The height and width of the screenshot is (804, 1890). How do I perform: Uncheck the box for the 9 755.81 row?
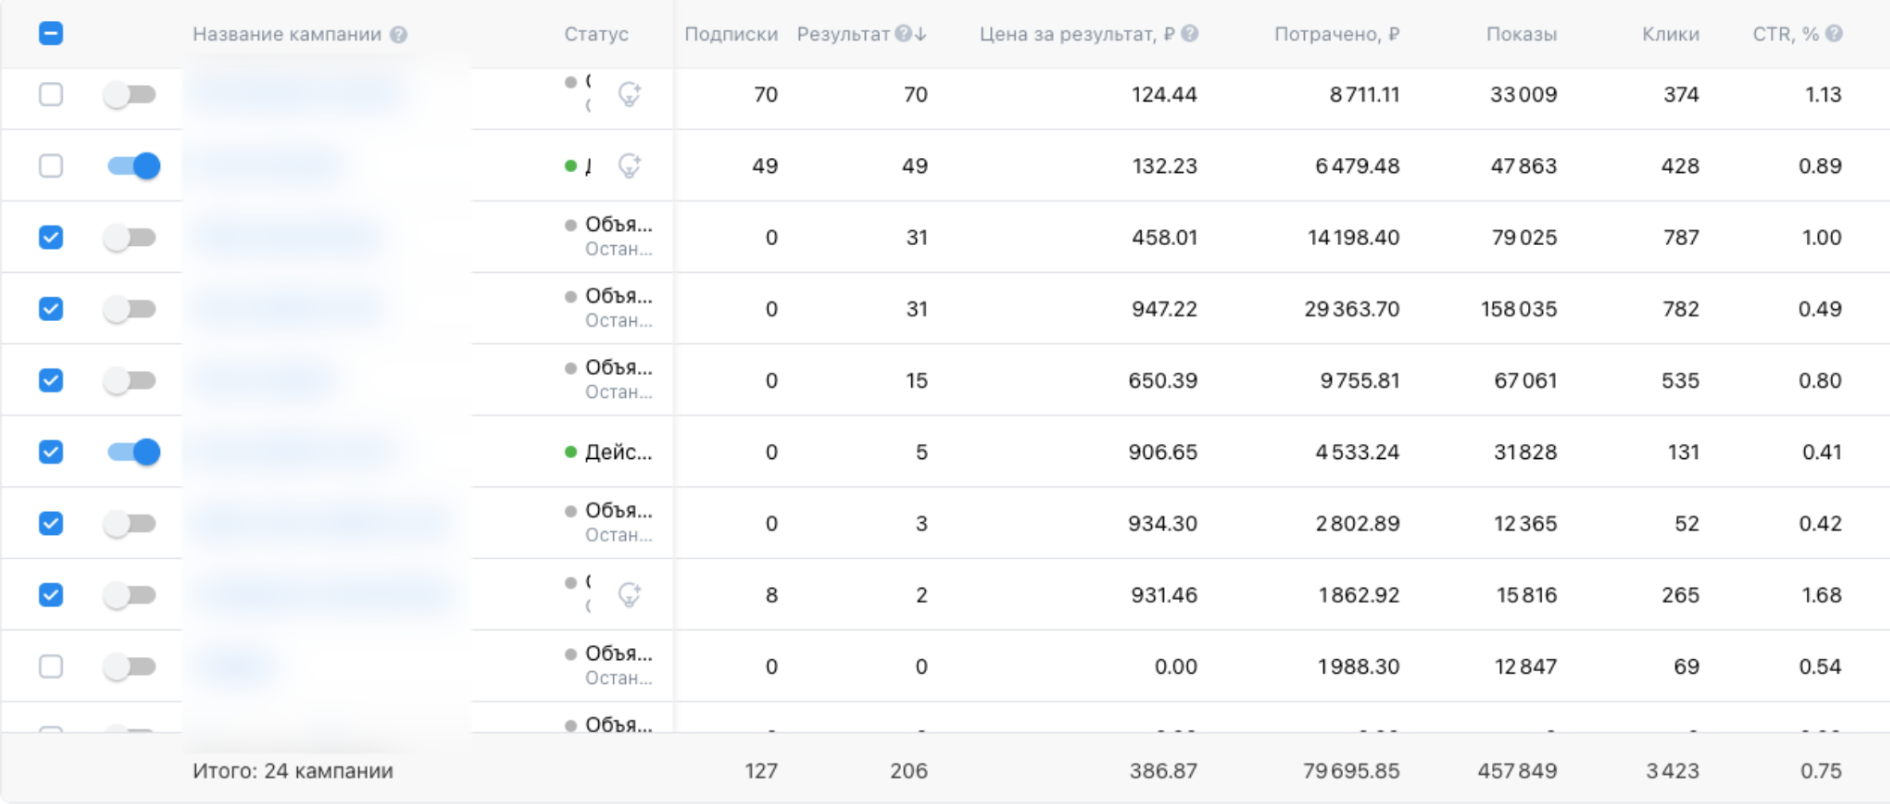[x=51, y=380]
